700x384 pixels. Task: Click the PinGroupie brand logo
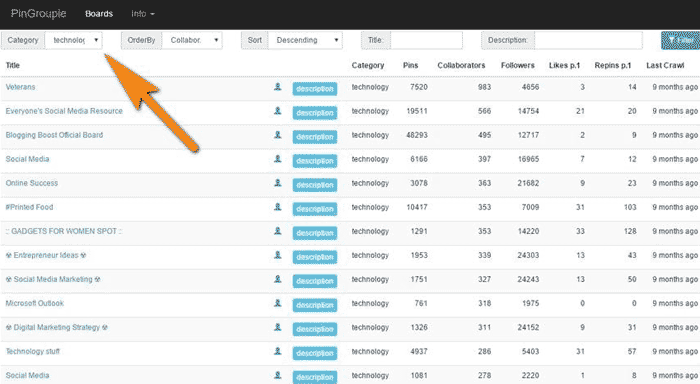(x=38, y=14)
